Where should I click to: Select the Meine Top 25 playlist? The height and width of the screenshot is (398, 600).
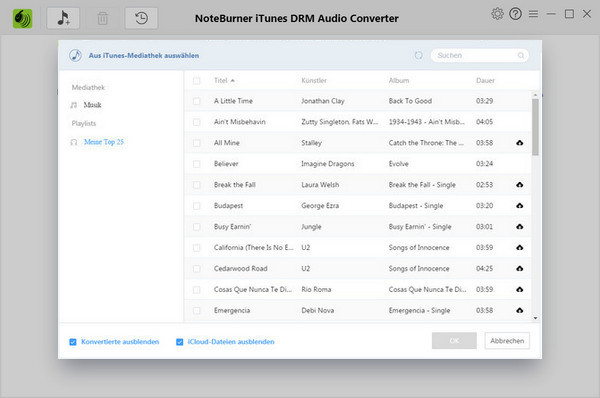(x=104, y=142)
